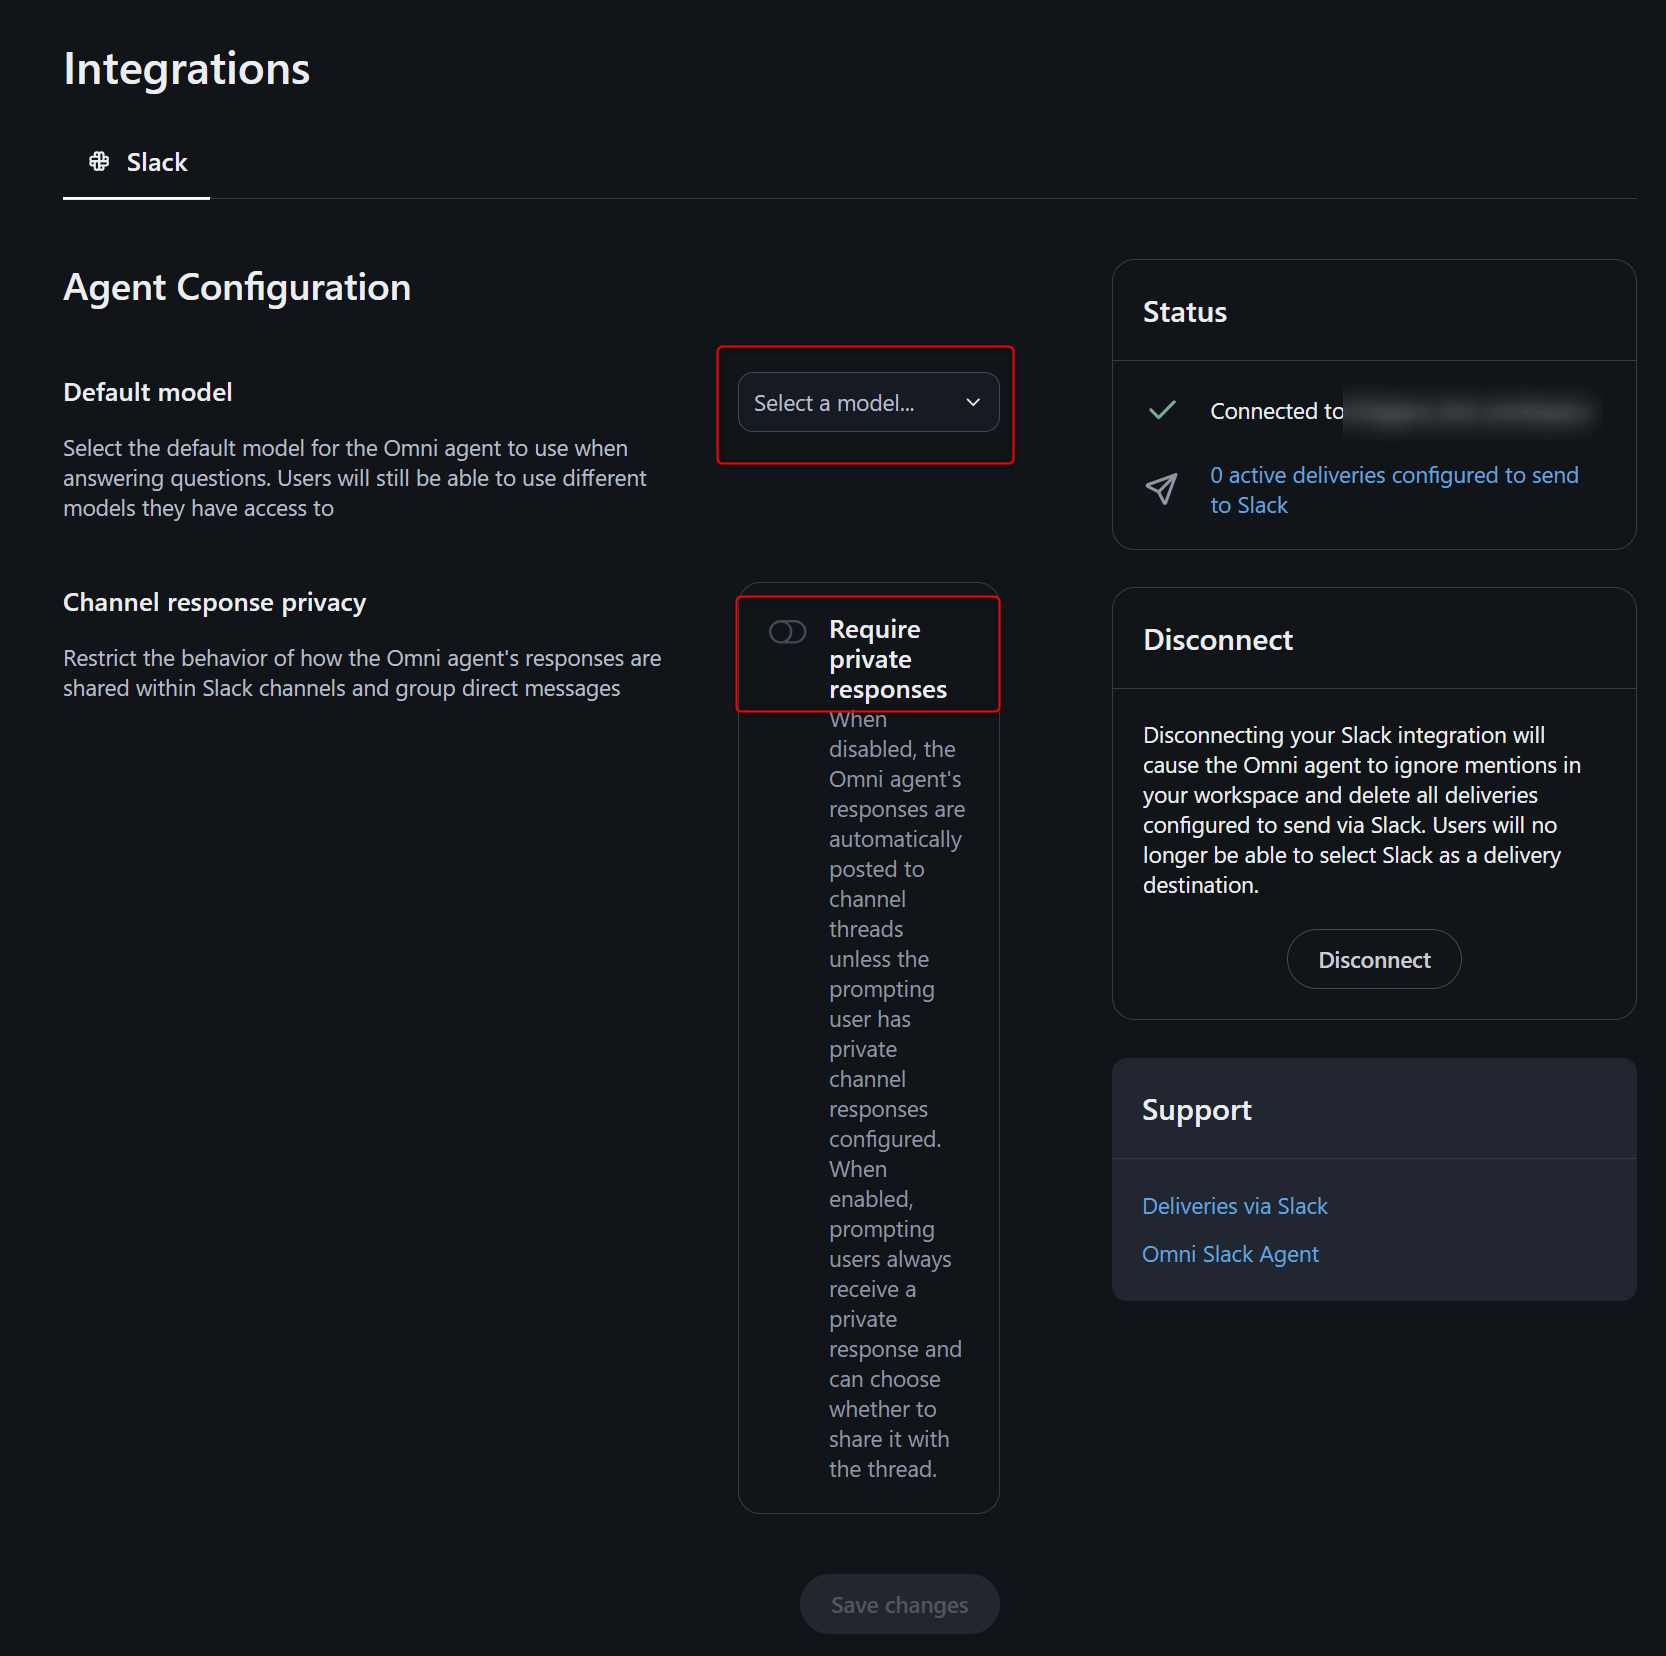Click the 'Require private responses' label text
Image resolution: width=1666 pixels, height=1656 pixels.
(887, 659)
